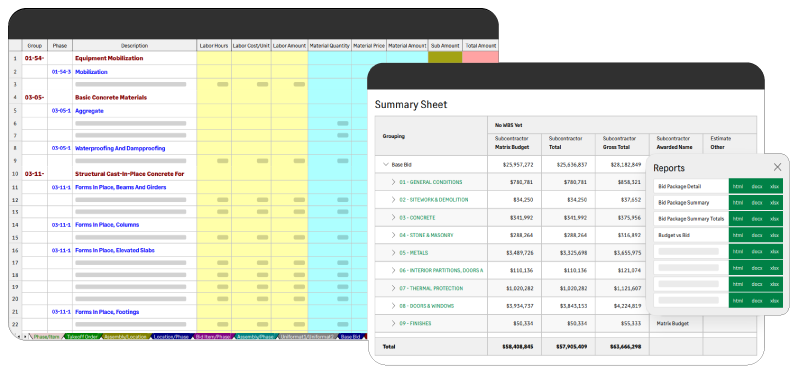800x376 pixels.
Task: Click Equipment Mobilization group row
Action: point(109,58)
